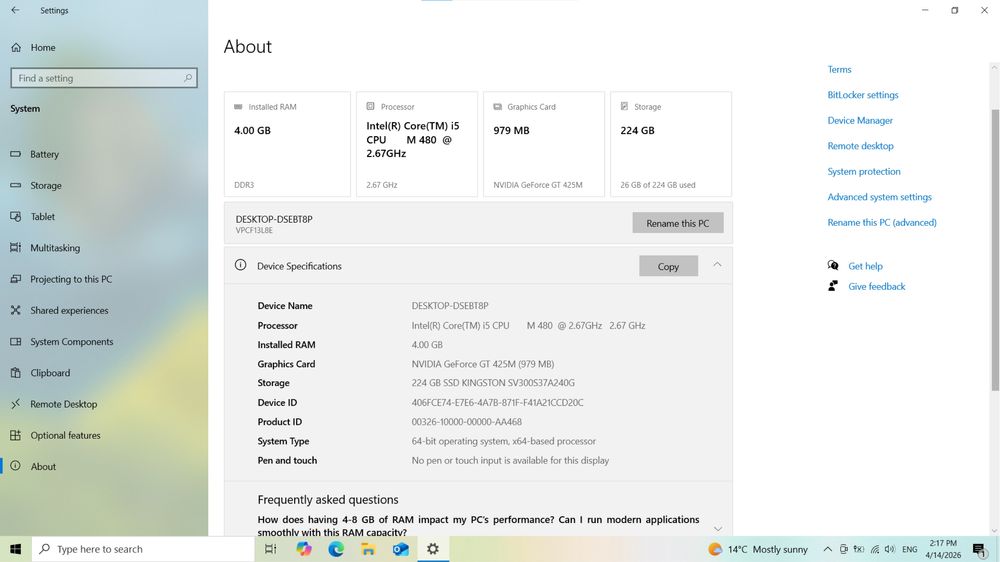Open Outlook from the taskbar
The height and width of the screenshot is (562, 1000).
pyautogui.click(x=401, y=549)
